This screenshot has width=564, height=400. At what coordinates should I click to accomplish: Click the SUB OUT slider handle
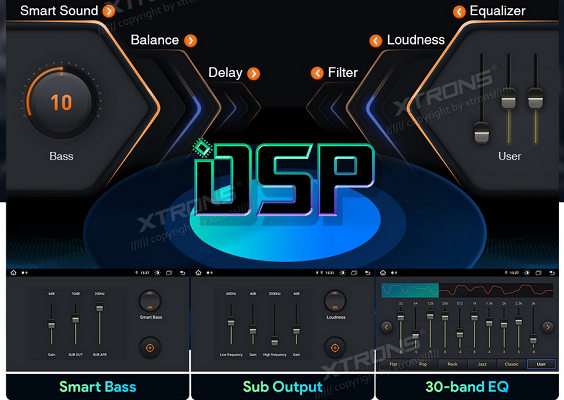click(75, 318)
